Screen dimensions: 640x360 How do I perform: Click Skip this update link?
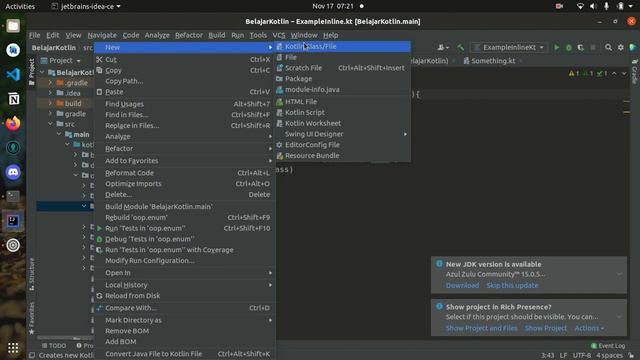click(512, 285)
